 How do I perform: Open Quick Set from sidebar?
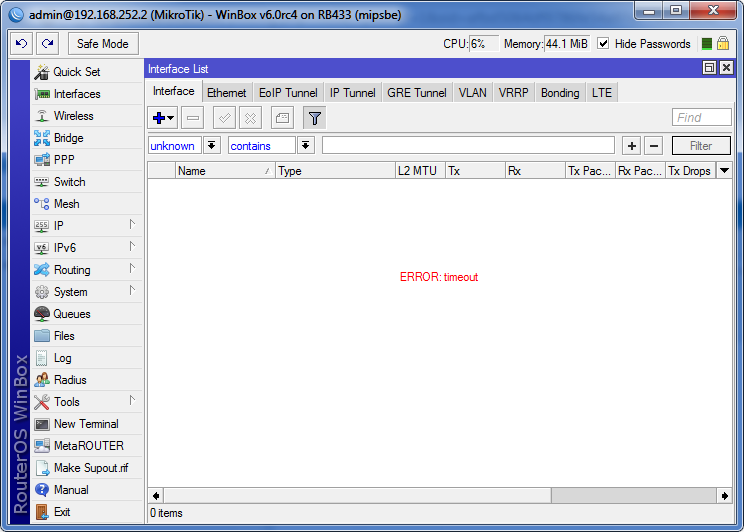click(87, 72)
